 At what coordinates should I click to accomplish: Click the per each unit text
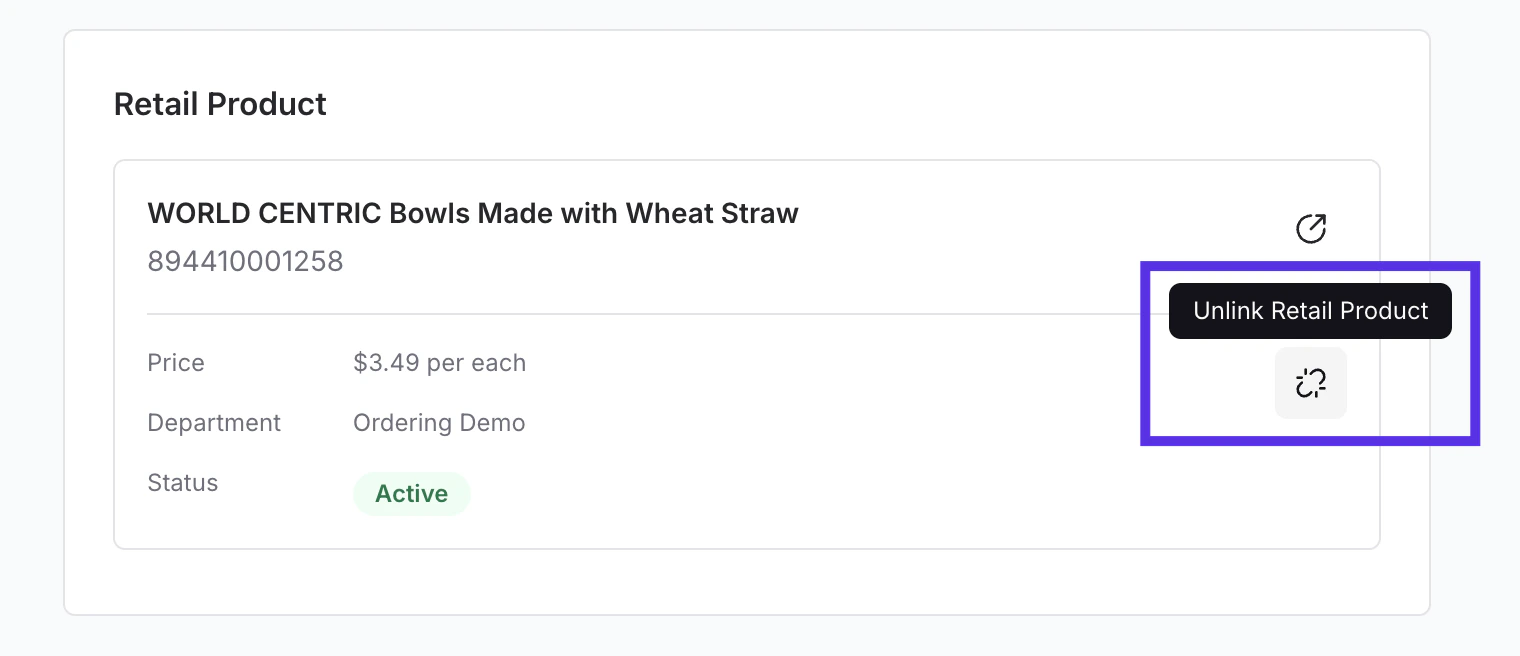click(476, 362)
